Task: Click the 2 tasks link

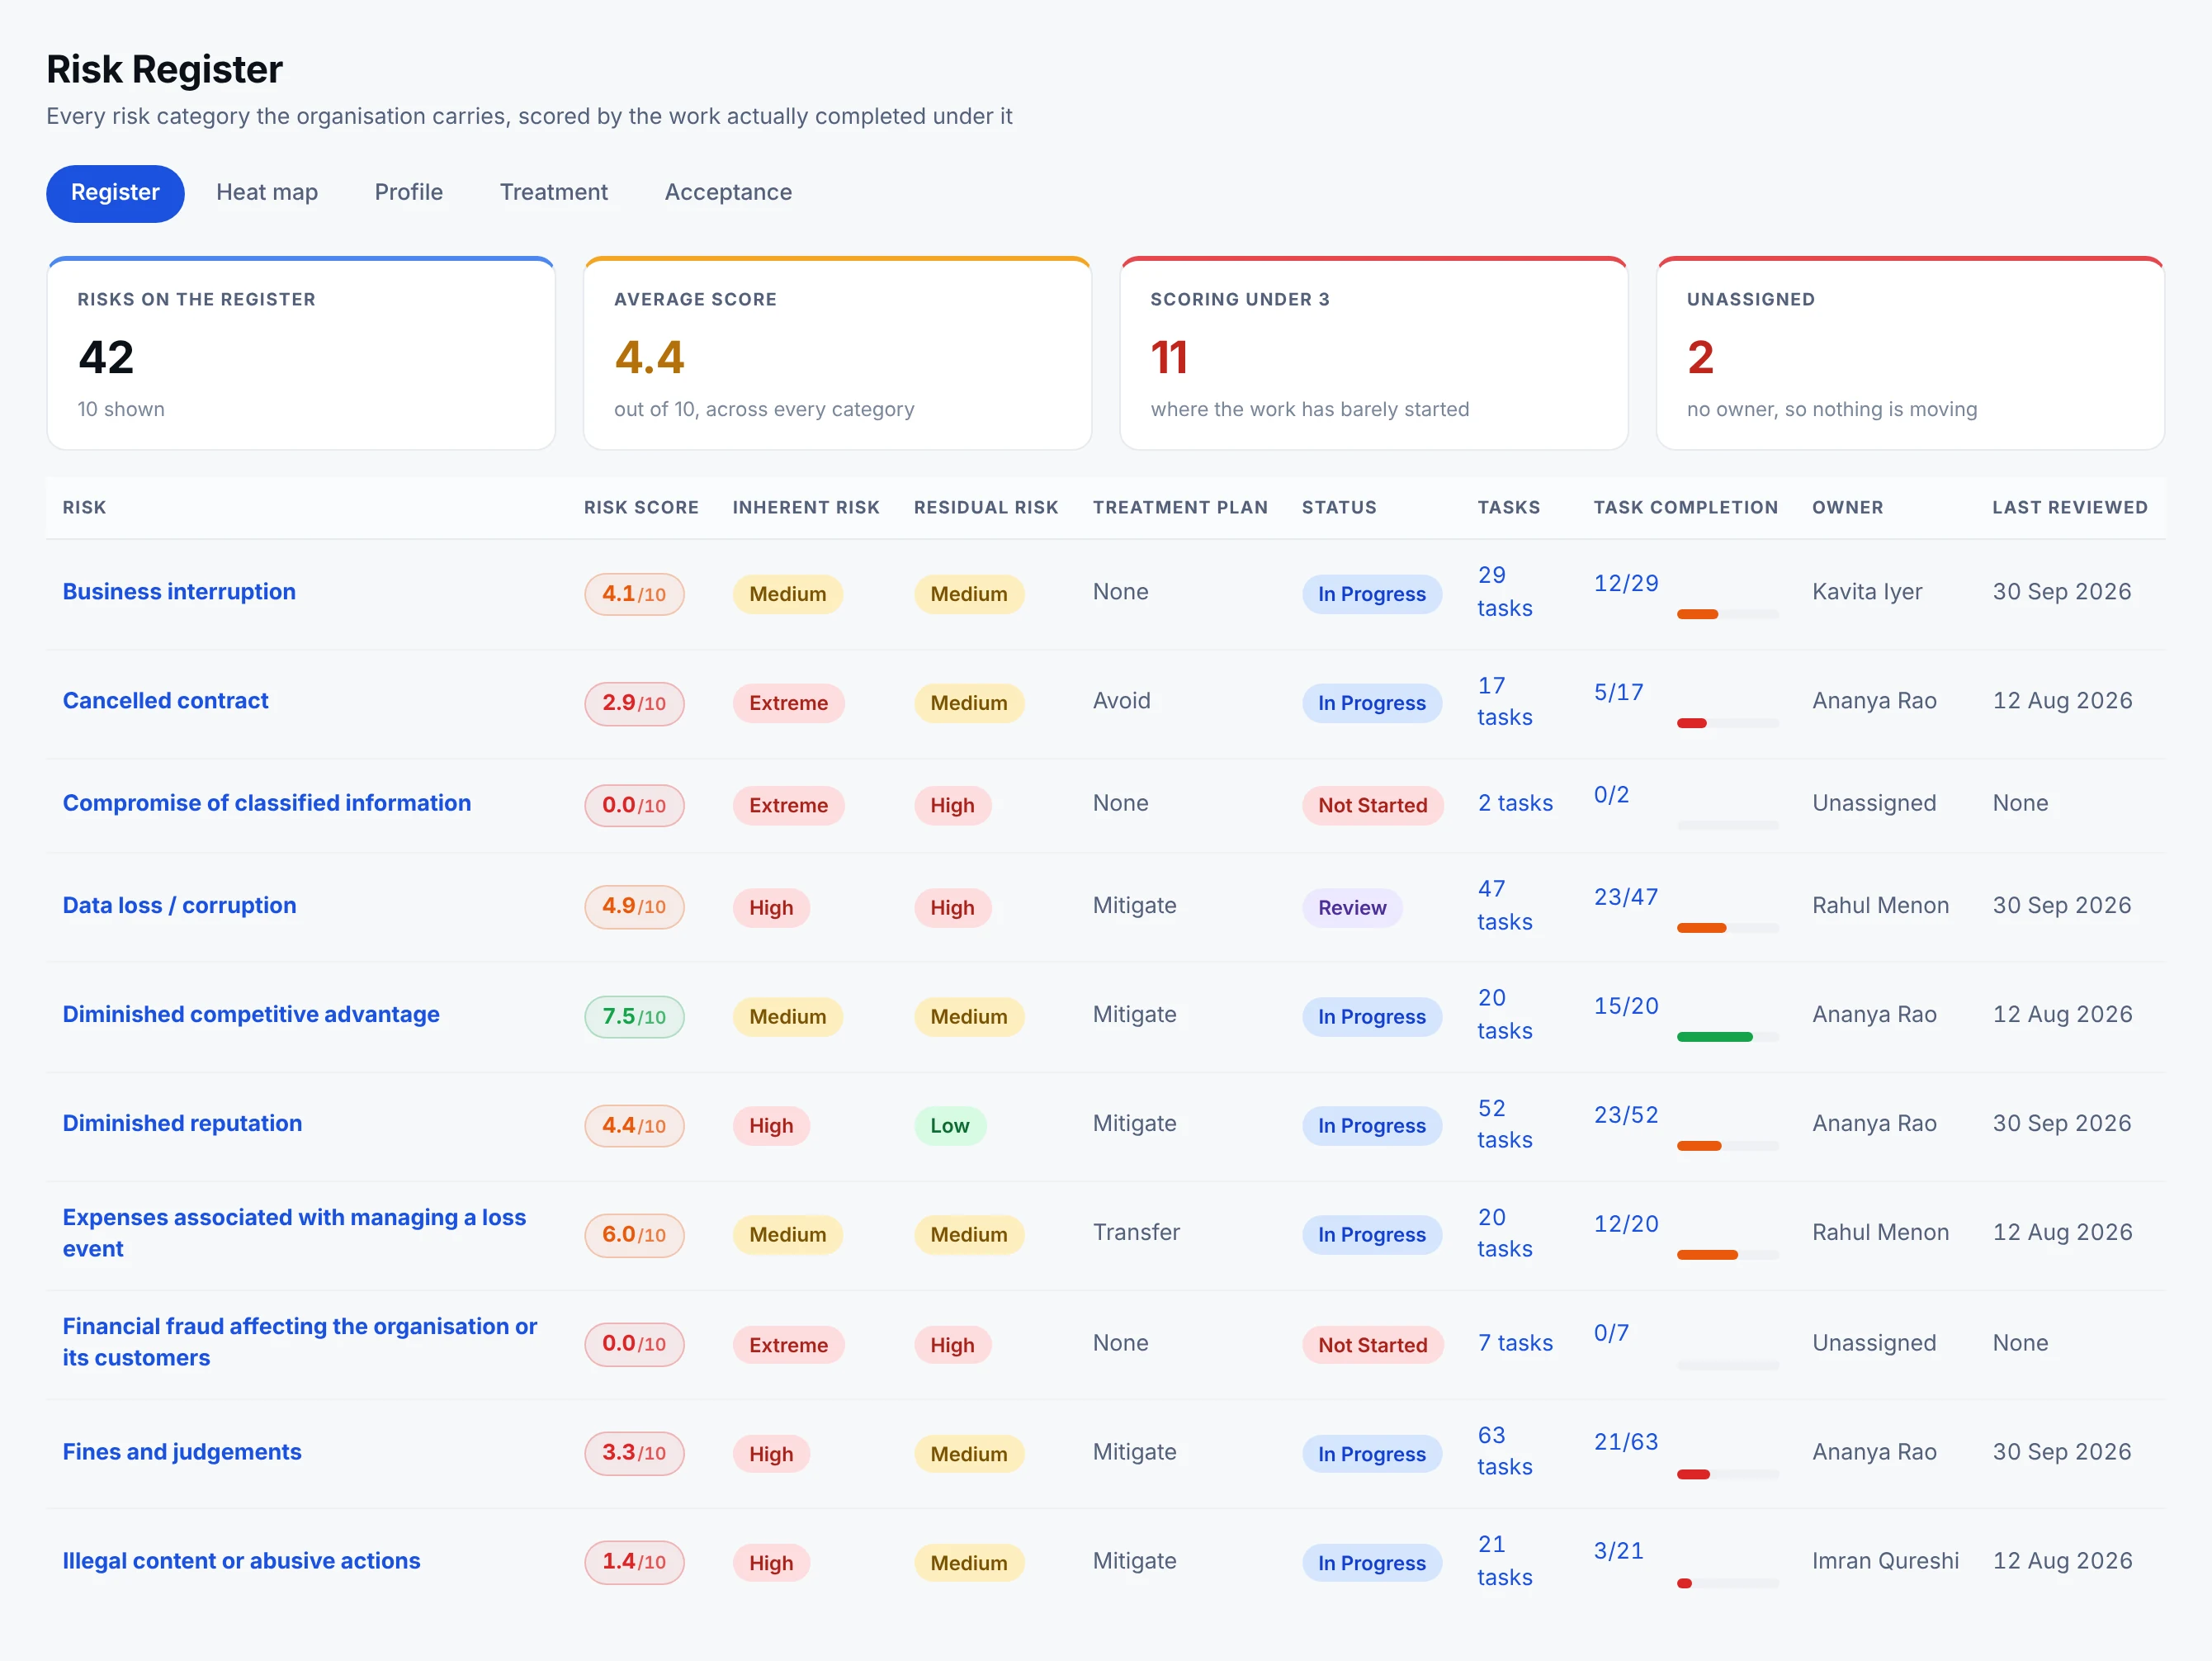Action: [1515, 803]
